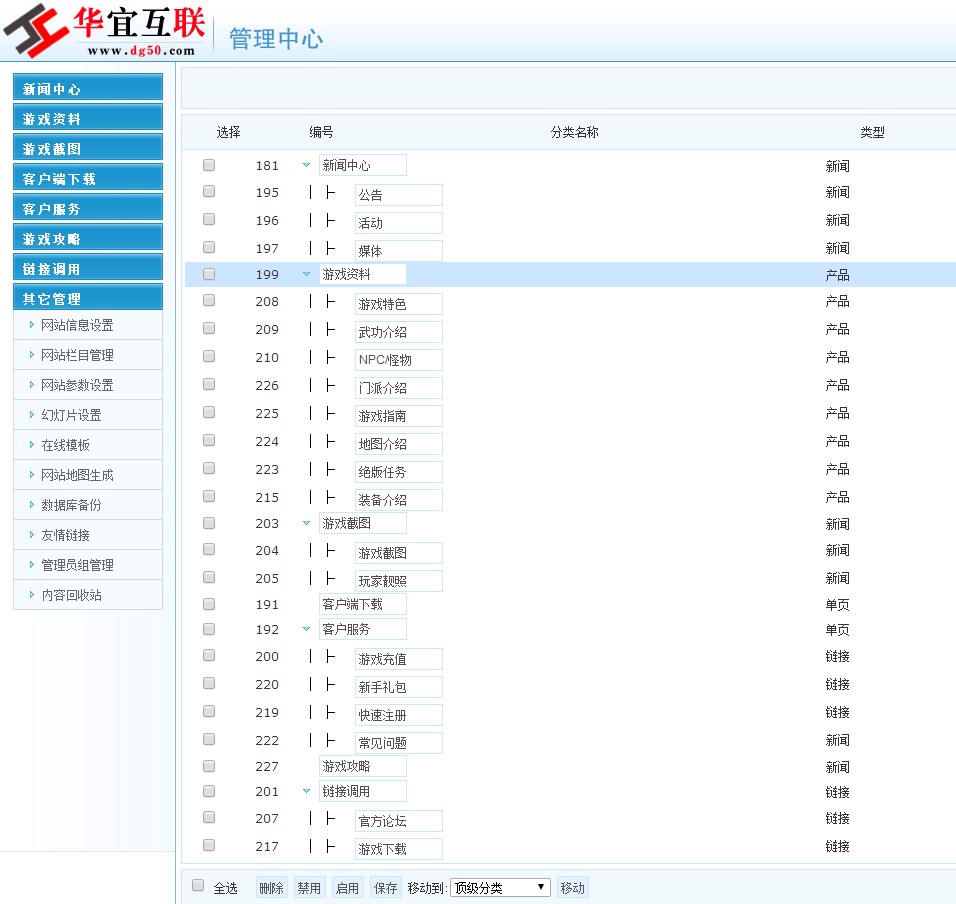
Task: Open the 链接调用 sidebar menu
Action: pos(88,267)
